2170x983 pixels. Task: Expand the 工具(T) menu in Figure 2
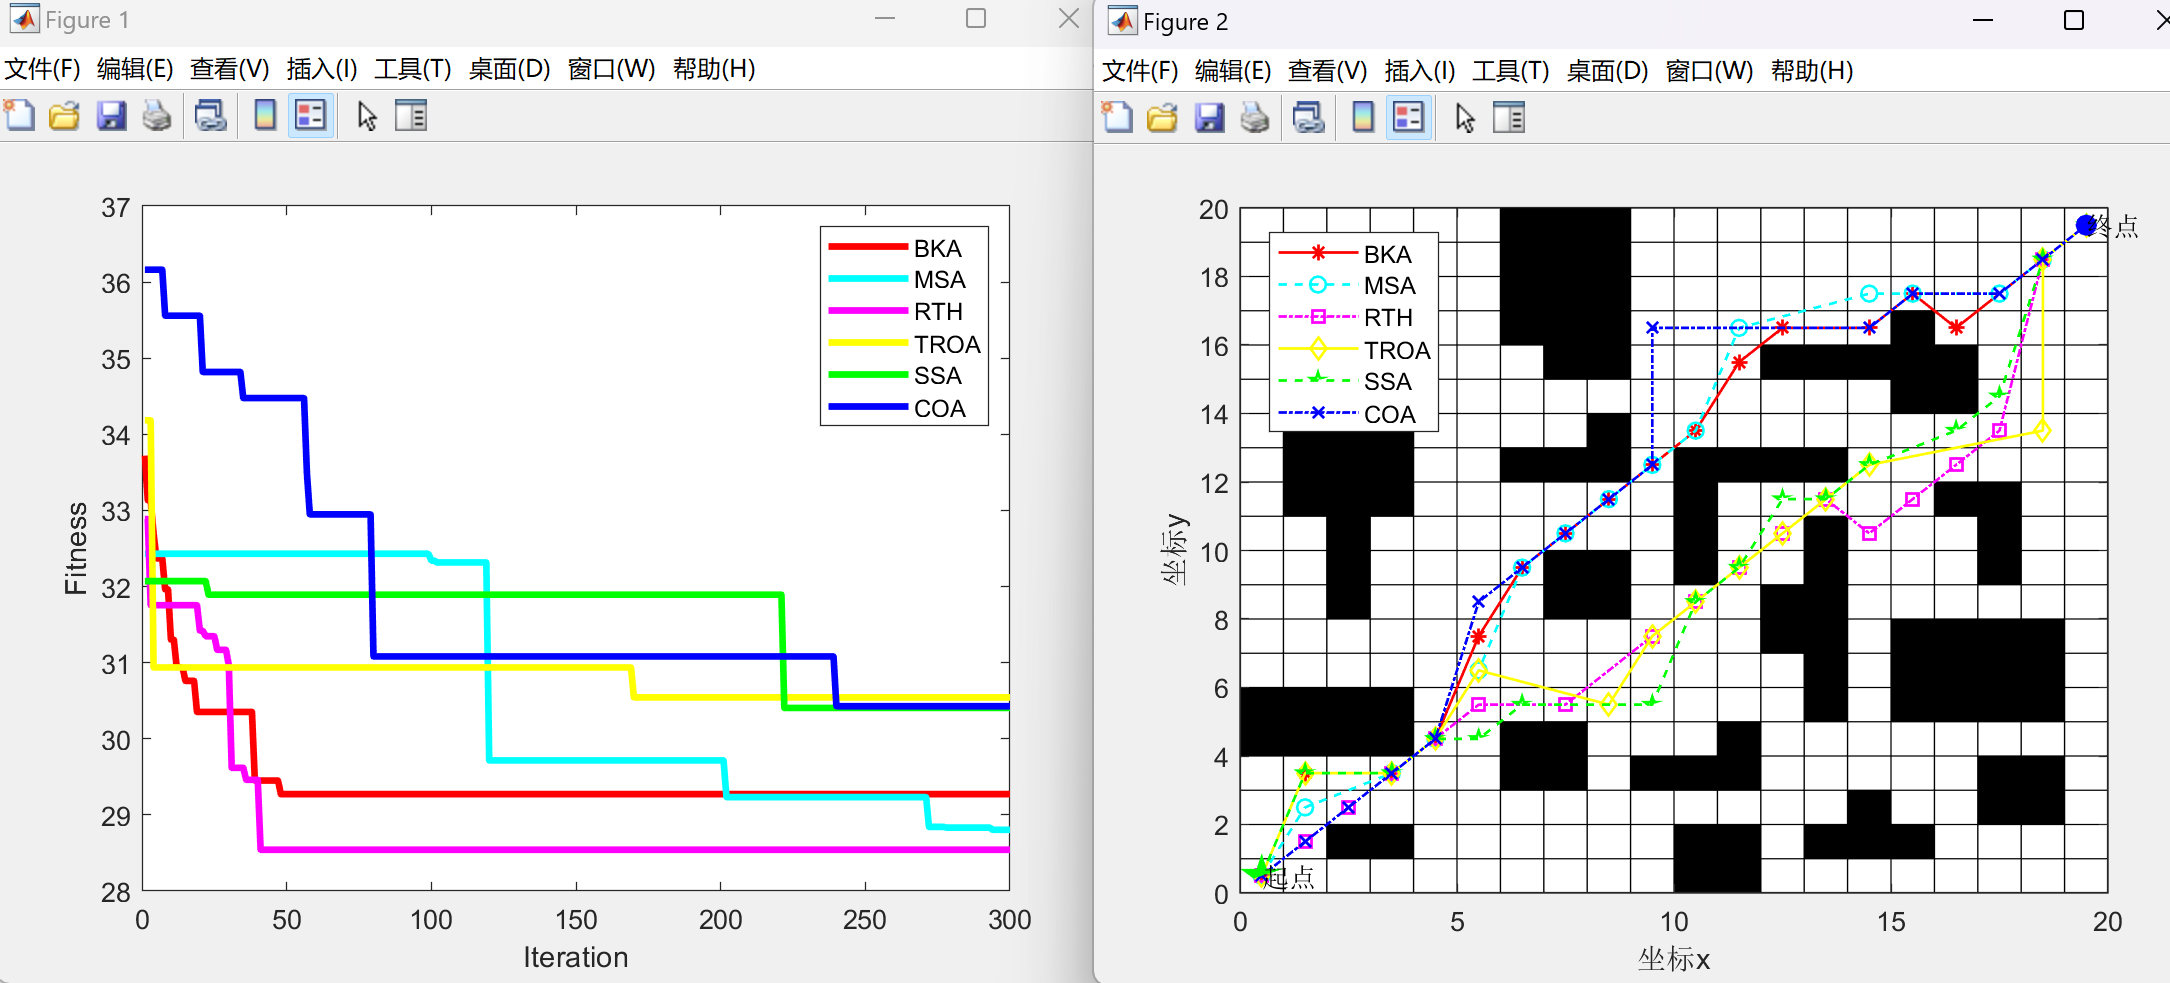1510,71
